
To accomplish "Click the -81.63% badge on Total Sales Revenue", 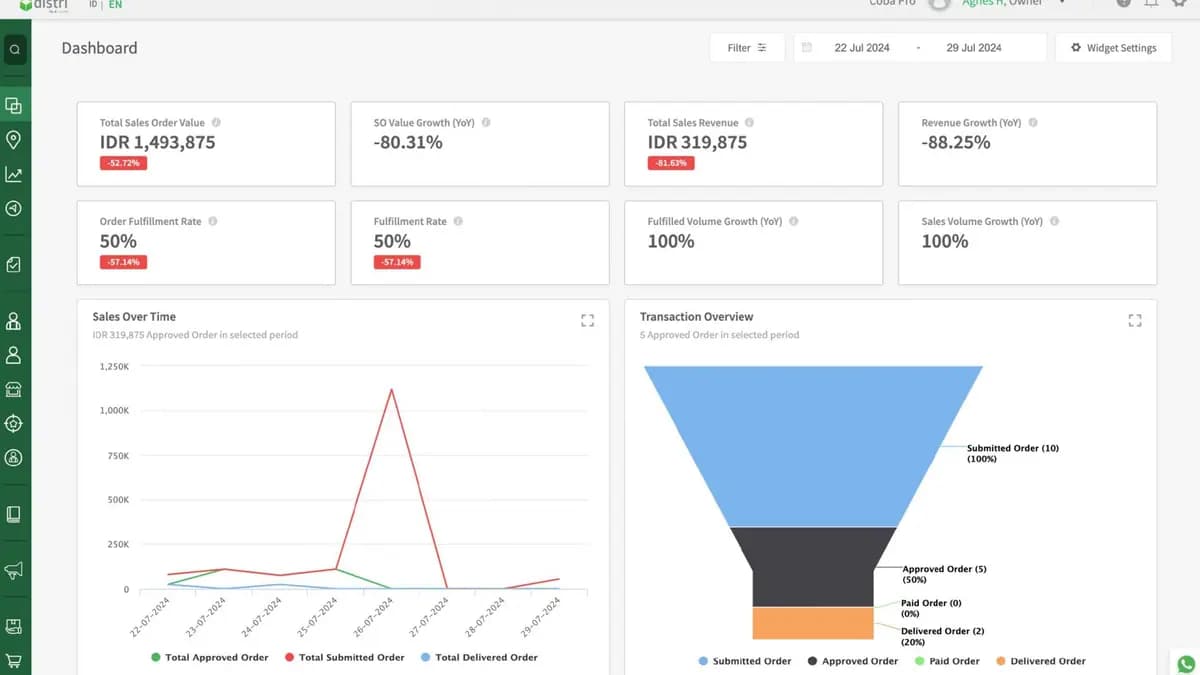I will [x=671, y=163].
